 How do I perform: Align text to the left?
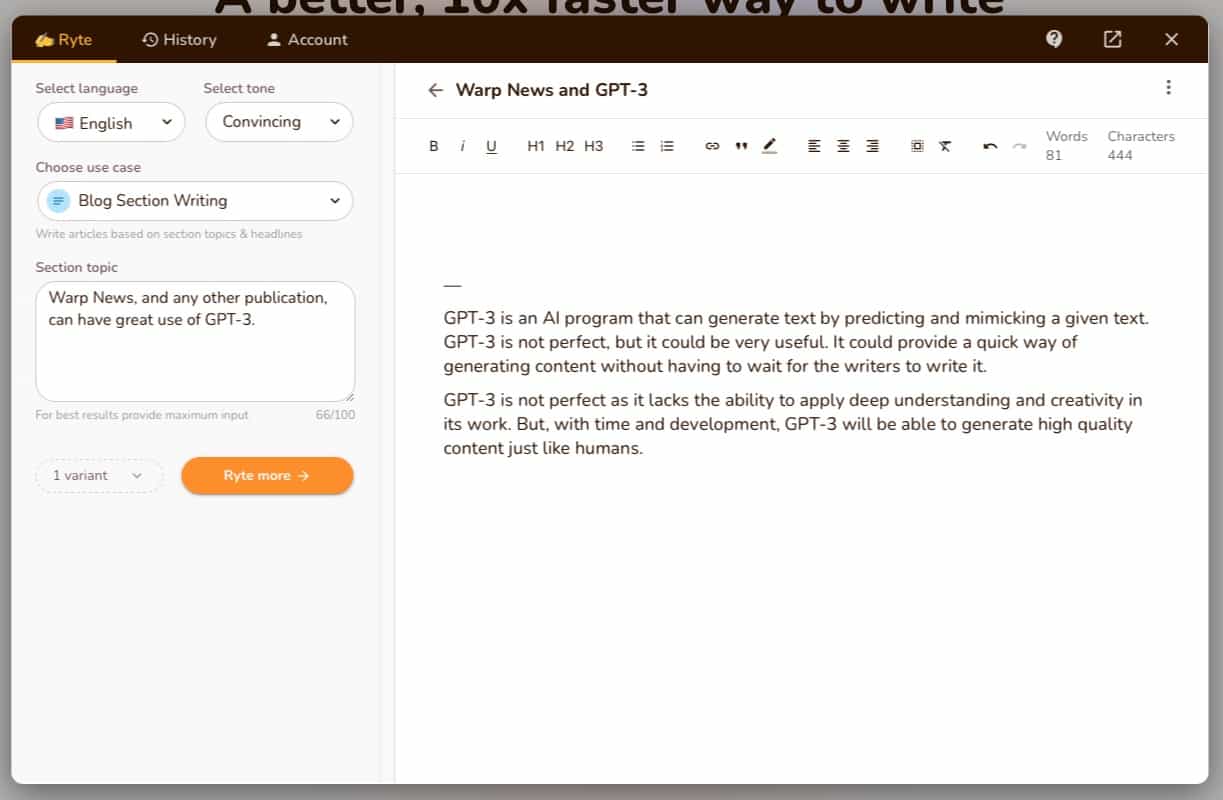point(814,146)
